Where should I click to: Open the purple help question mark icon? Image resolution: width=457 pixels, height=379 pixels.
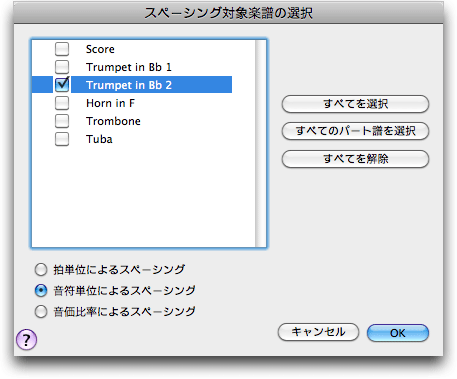26,339
